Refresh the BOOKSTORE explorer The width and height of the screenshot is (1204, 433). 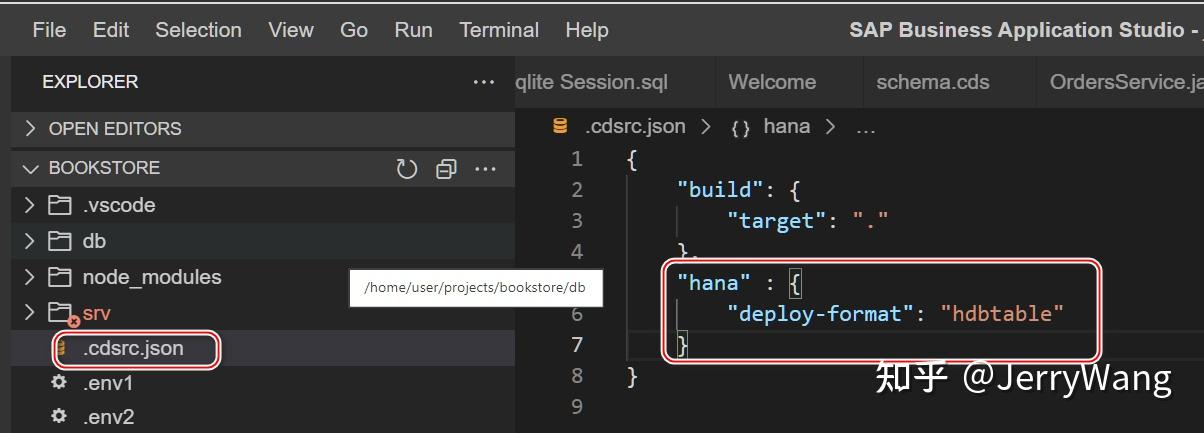click(x=406, y=168)
